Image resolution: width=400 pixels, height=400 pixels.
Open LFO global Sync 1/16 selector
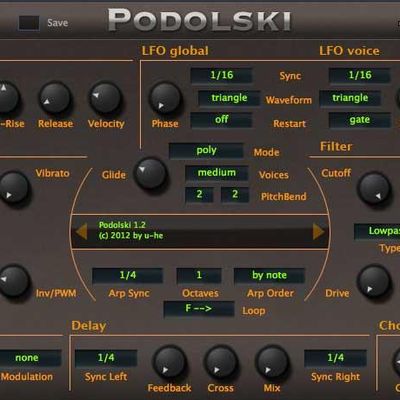coord(221,75)
